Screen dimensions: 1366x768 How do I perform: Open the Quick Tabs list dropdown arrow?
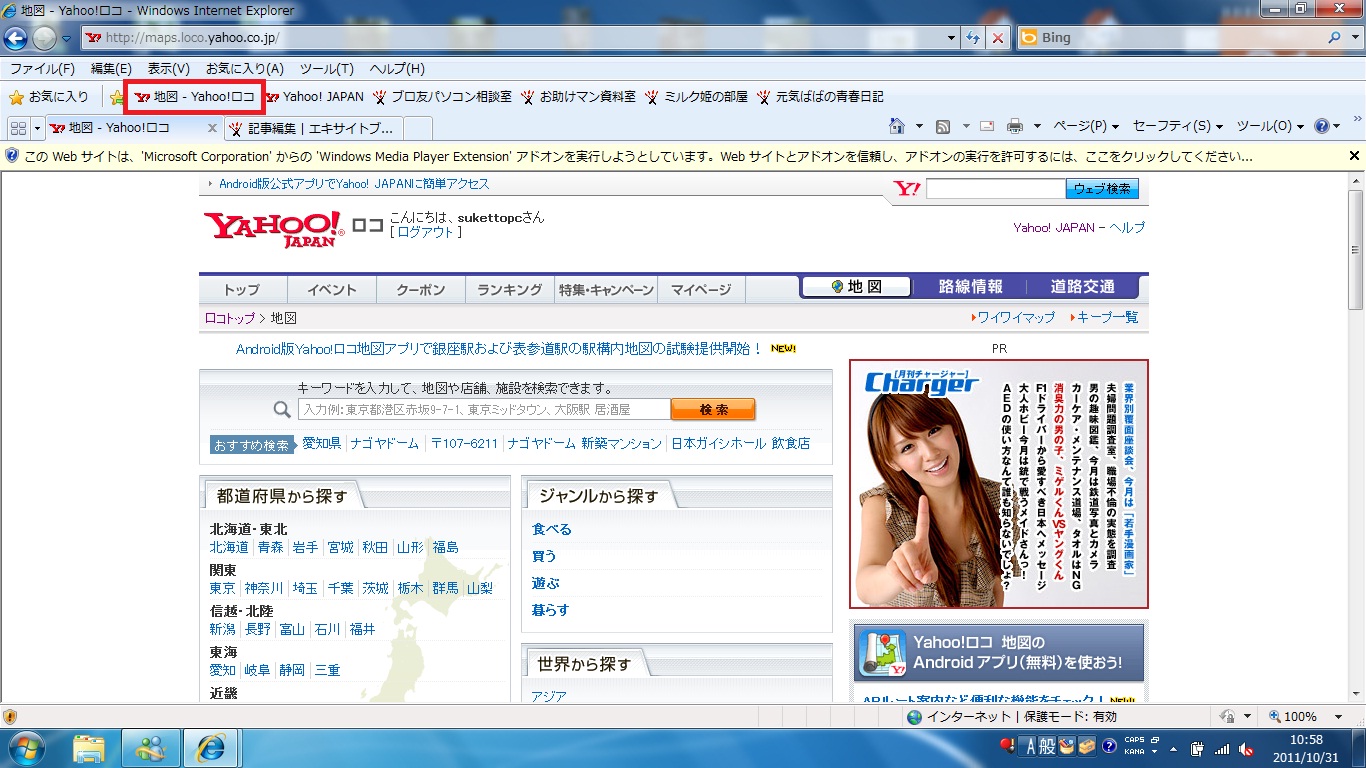[x=37, y=127]
